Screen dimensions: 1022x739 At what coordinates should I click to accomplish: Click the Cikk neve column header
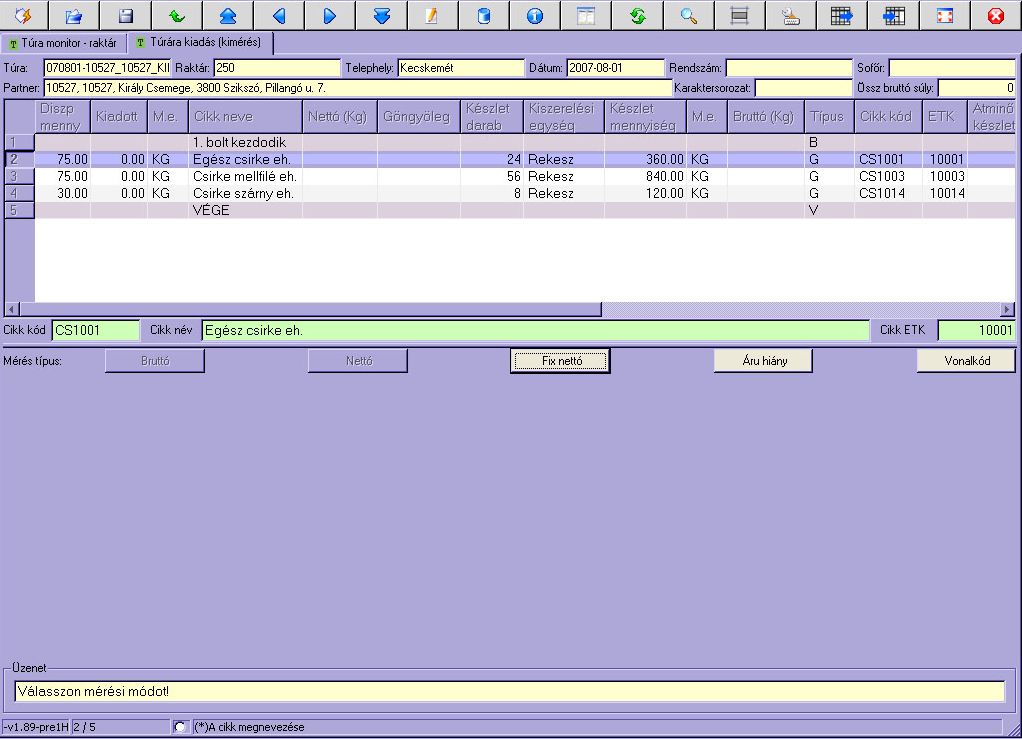pos(244,117)
